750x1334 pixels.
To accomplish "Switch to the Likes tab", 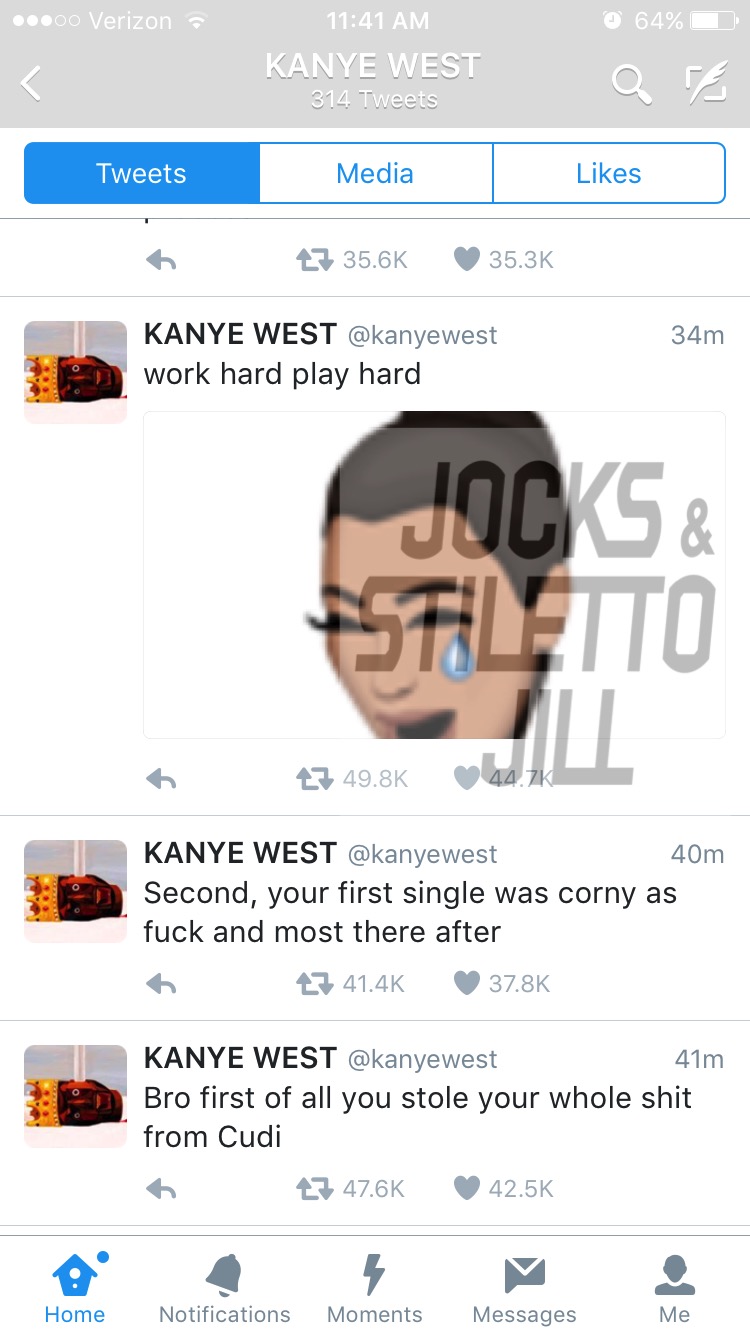I will point(608,173).
